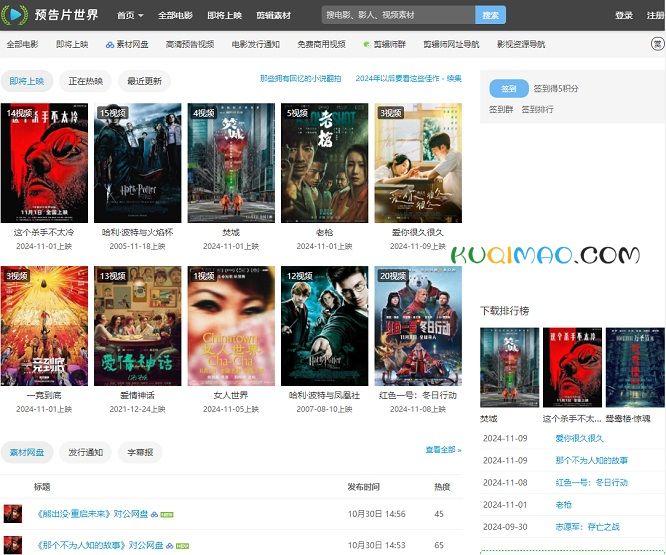The width and height of the screenshot is (666, 555).
Task: Open 《那个不为人知的故事》对公网盘 row link
Action: click(100, 545)
